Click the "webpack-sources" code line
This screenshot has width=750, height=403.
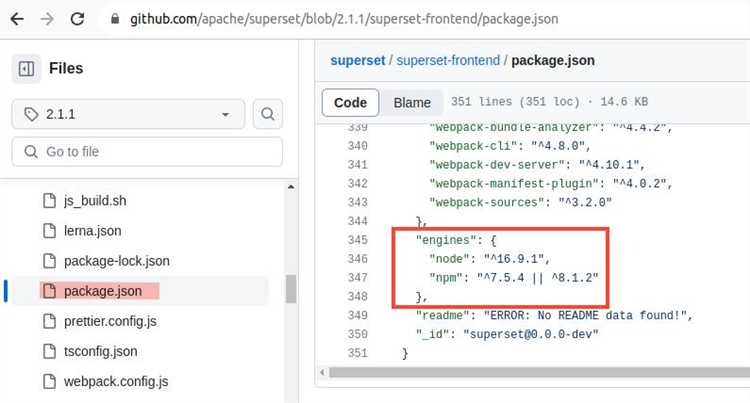coord(520,203)
